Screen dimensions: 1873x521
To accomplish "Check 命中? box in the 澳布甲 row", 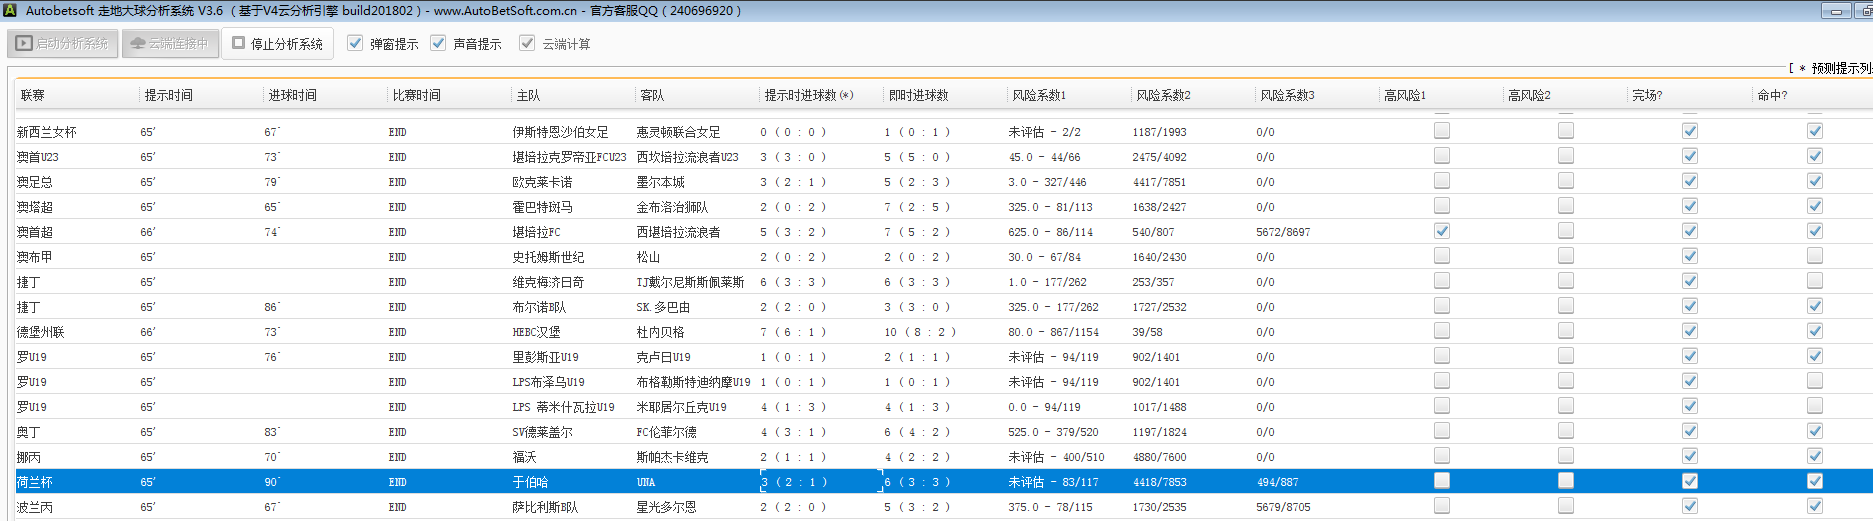I will pyautogui.click(x=1814, y=256).
